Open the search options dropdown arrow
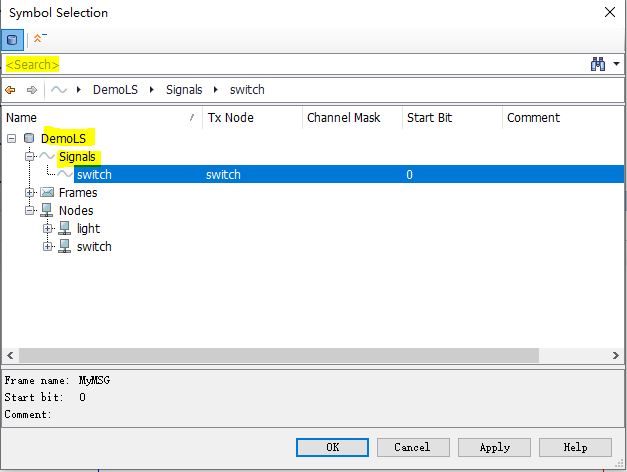The height and width of the screenshot is (472, 627). coord(616,64)
